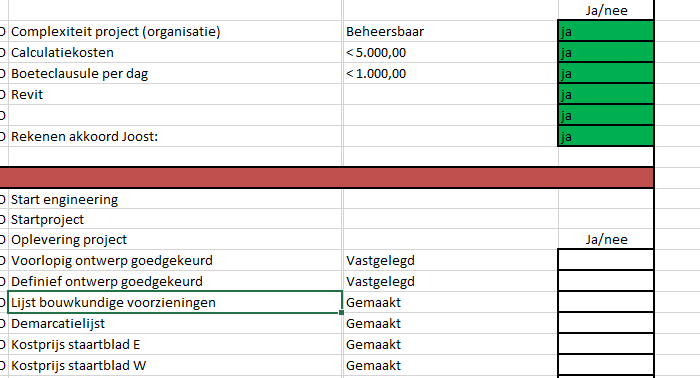Image resolution: width=700 pixels, height=378 pixels.
Task: Select green ja cell for Boeteclausule per dag
Action: click(x=606, y=73)
